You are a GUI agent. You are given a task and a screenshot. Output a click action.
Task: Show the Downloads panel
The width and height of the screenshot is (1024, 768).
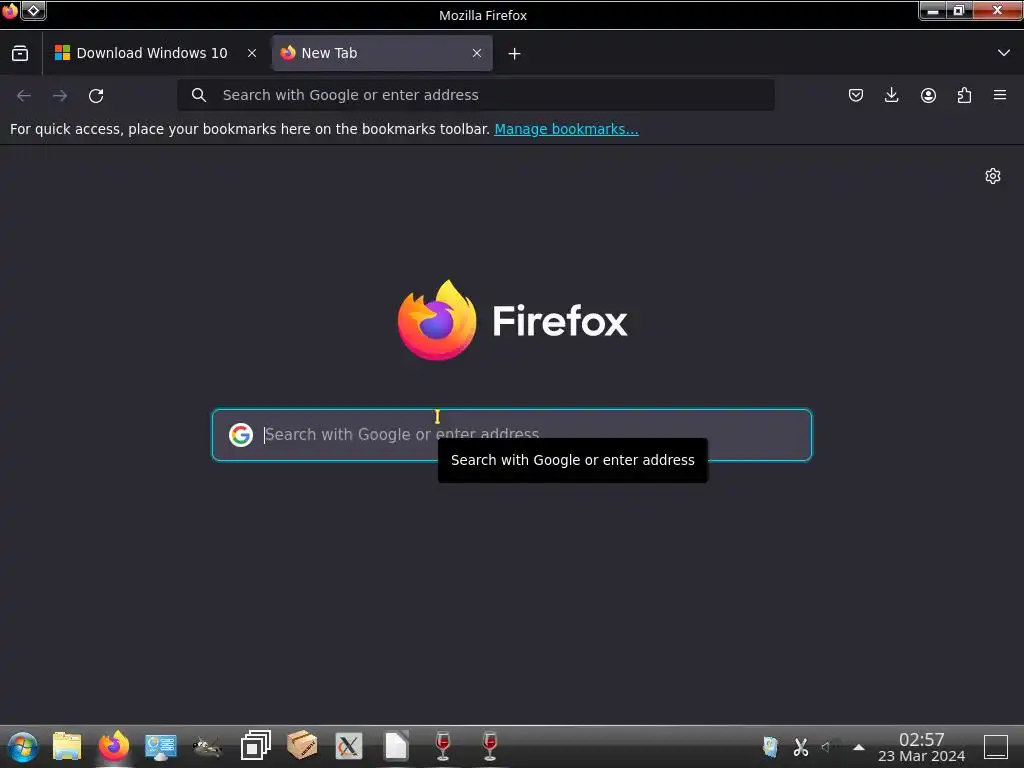[891, 95]
